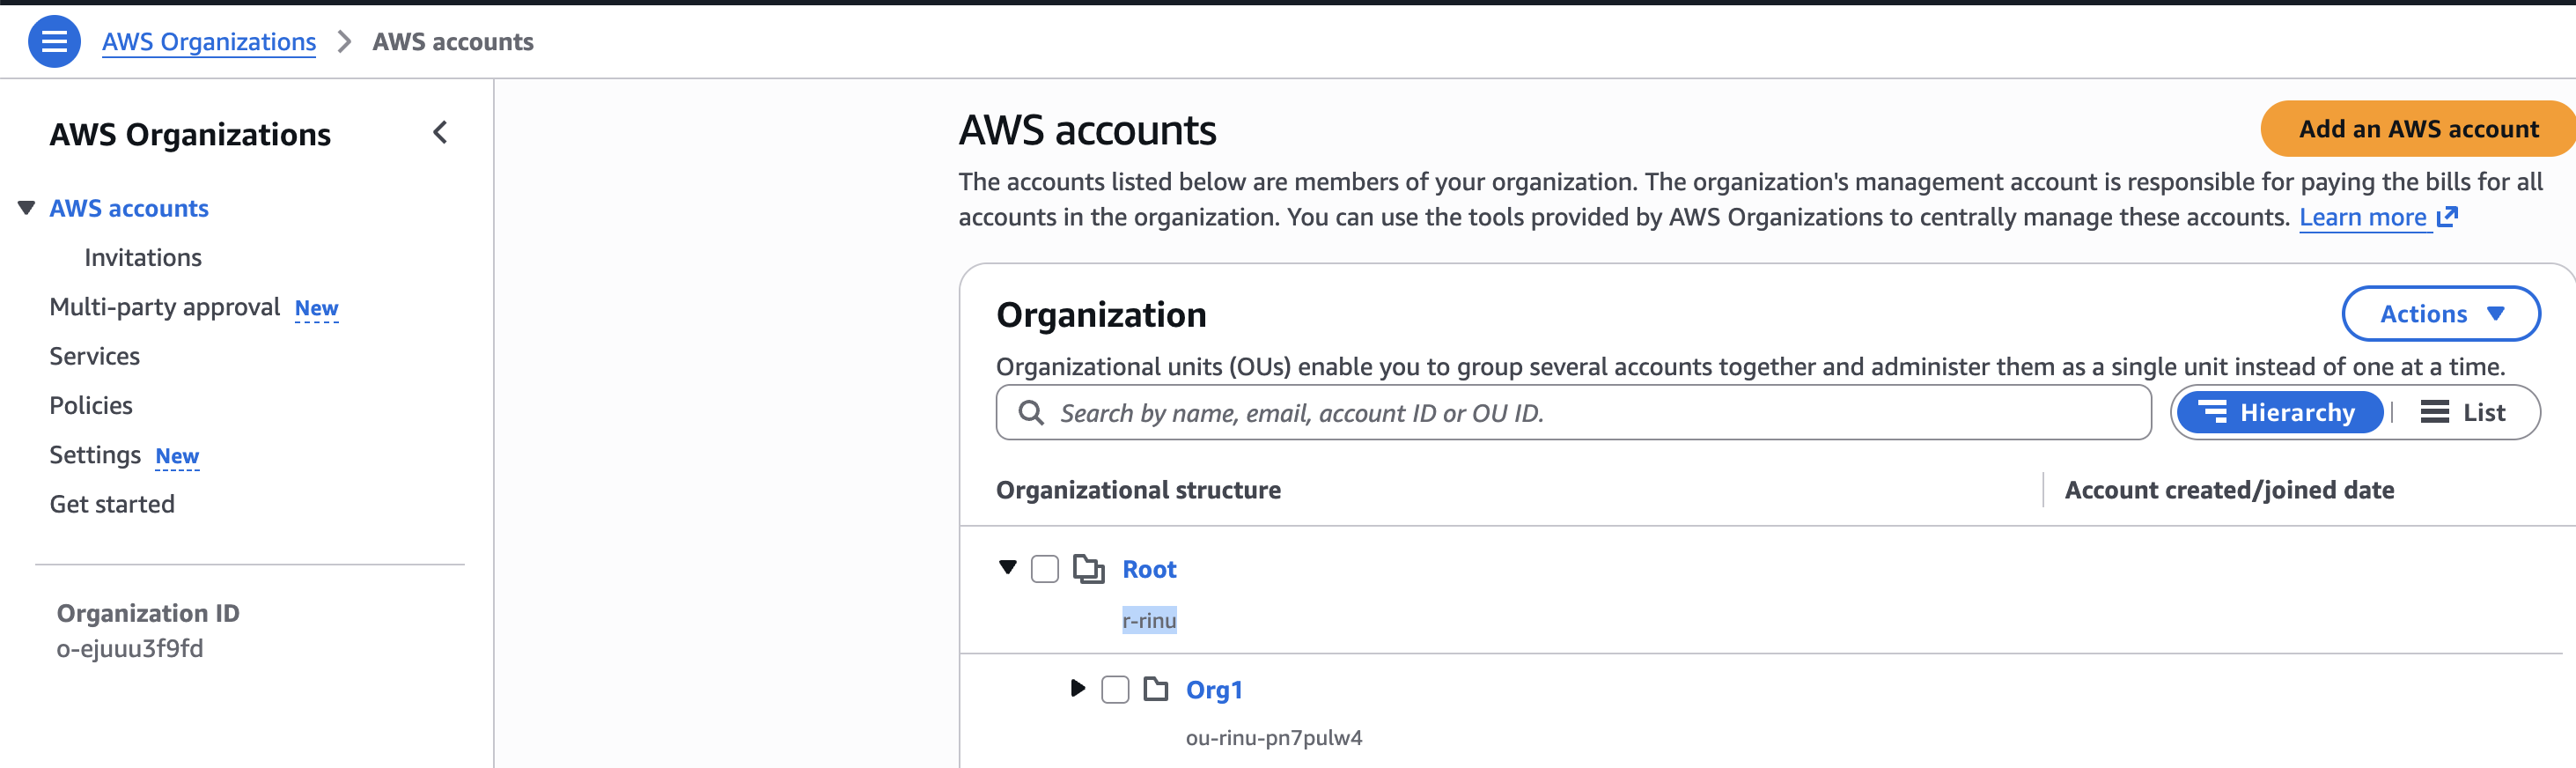
Task: Open Get started in the sidebar
Action: 112,504
